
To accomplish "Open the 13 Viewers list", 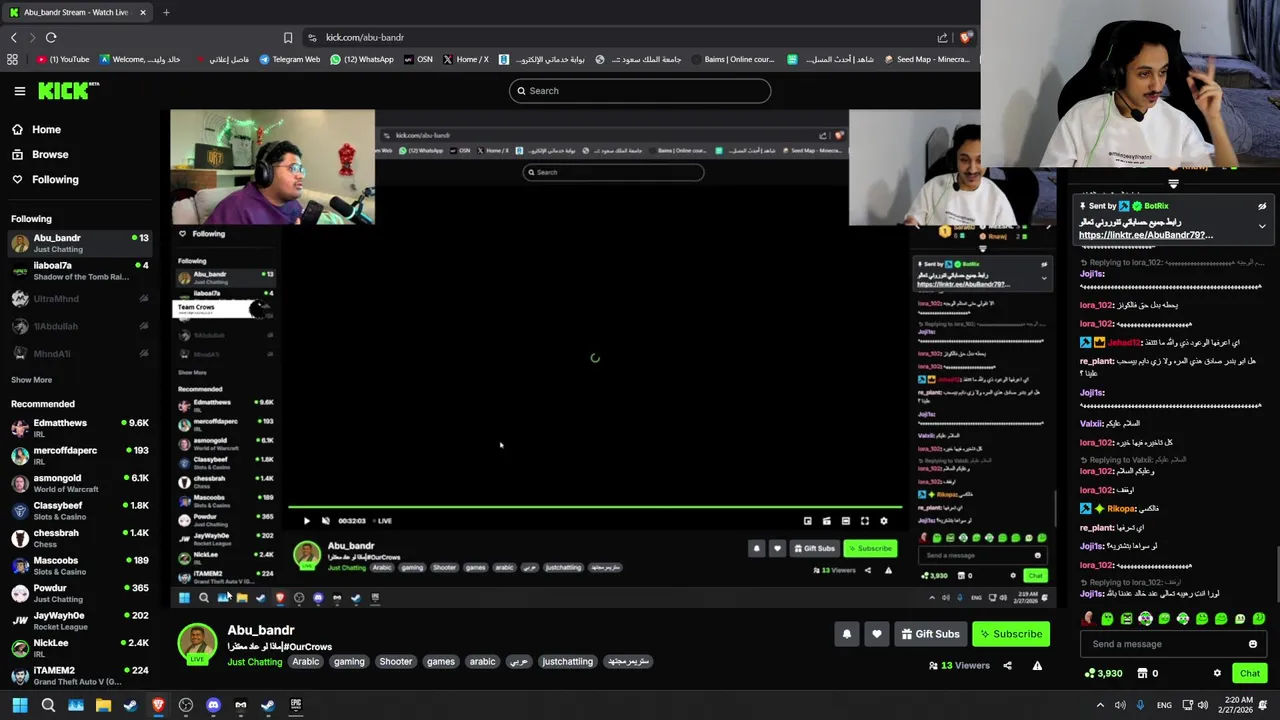I will [958, 665].
